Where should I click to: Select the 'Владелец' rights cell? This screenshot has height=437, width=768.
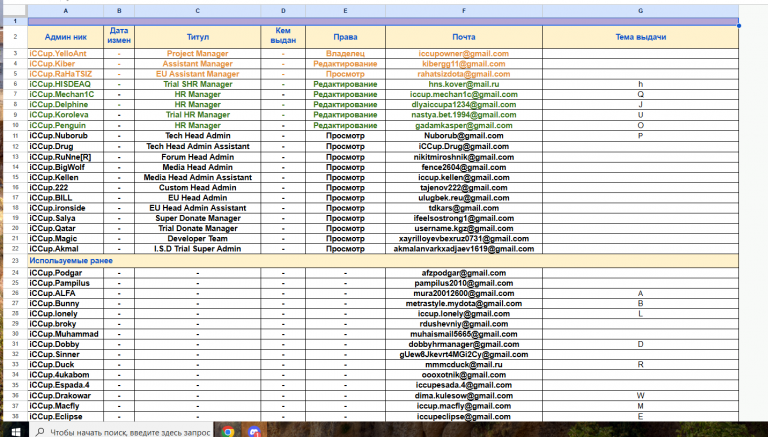coord(345,53)
